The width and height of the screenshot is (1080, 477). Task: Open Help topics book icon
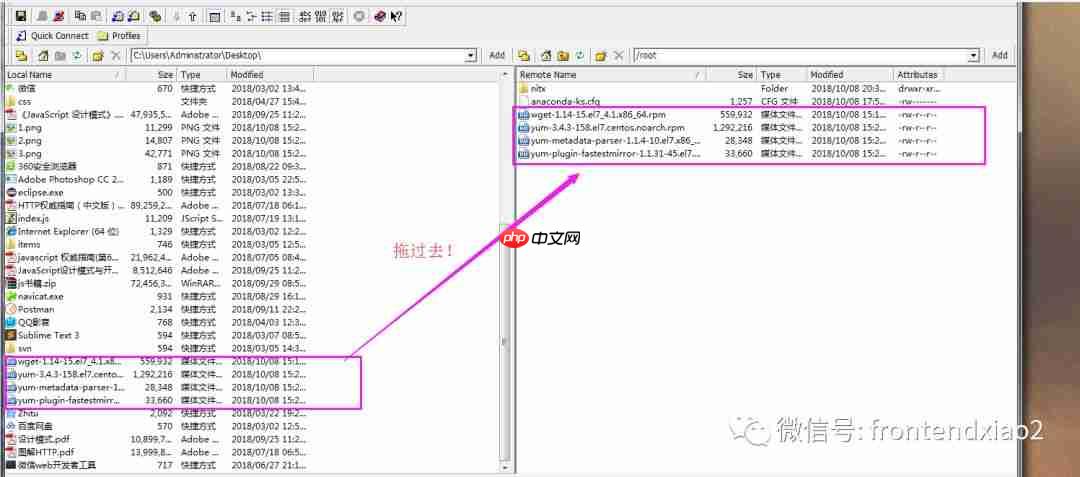[x=380, y=16]
